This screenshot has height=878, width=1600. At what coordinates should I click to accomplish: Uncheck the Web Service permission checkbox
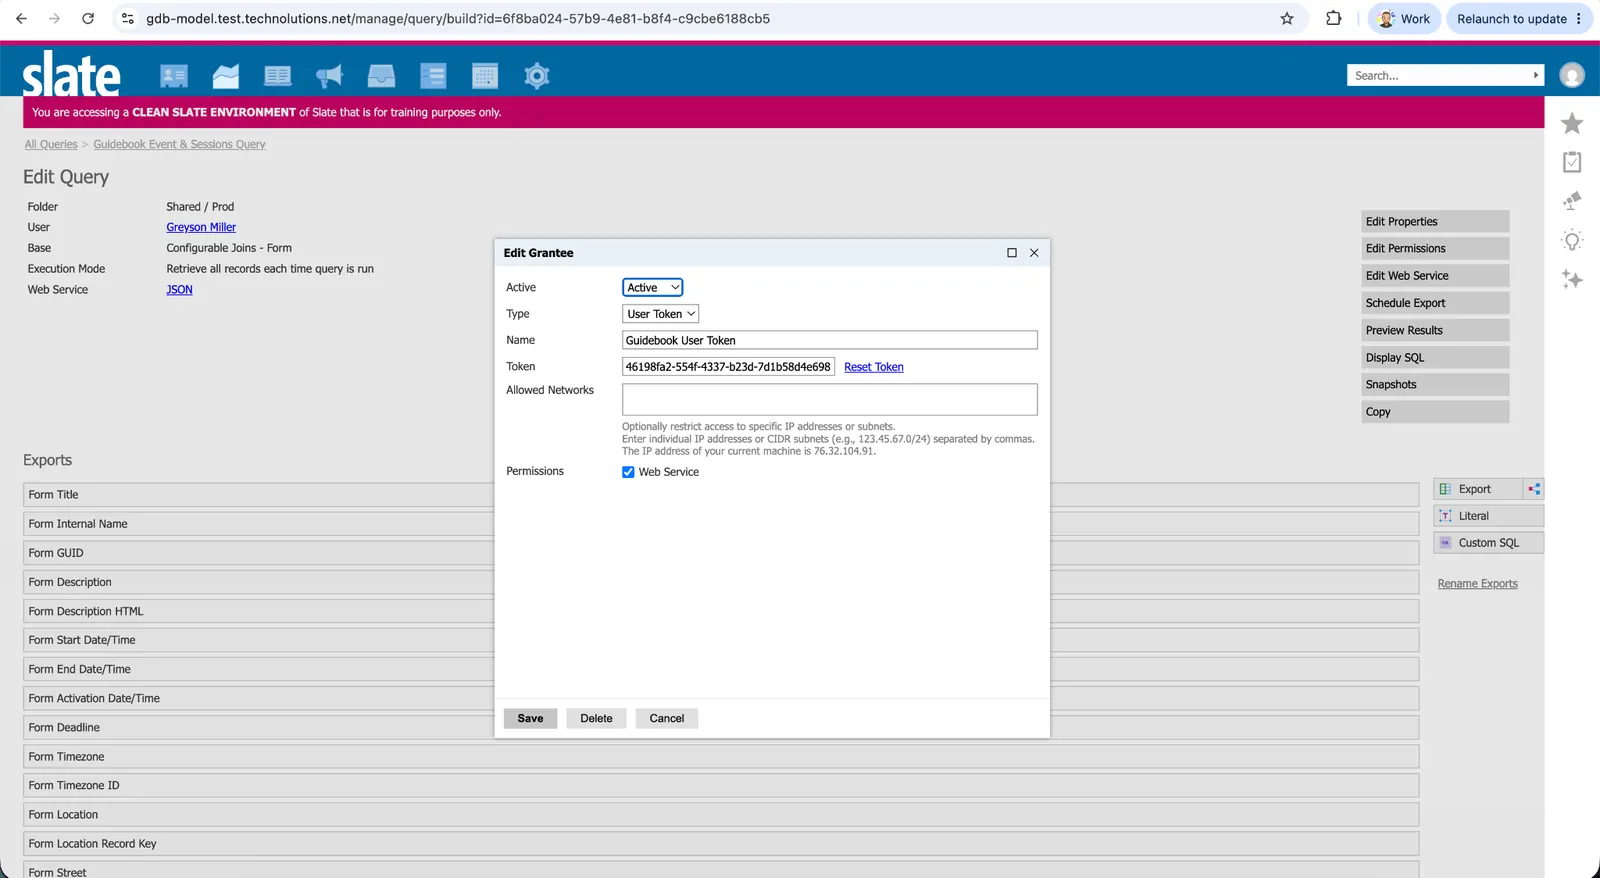628,472
